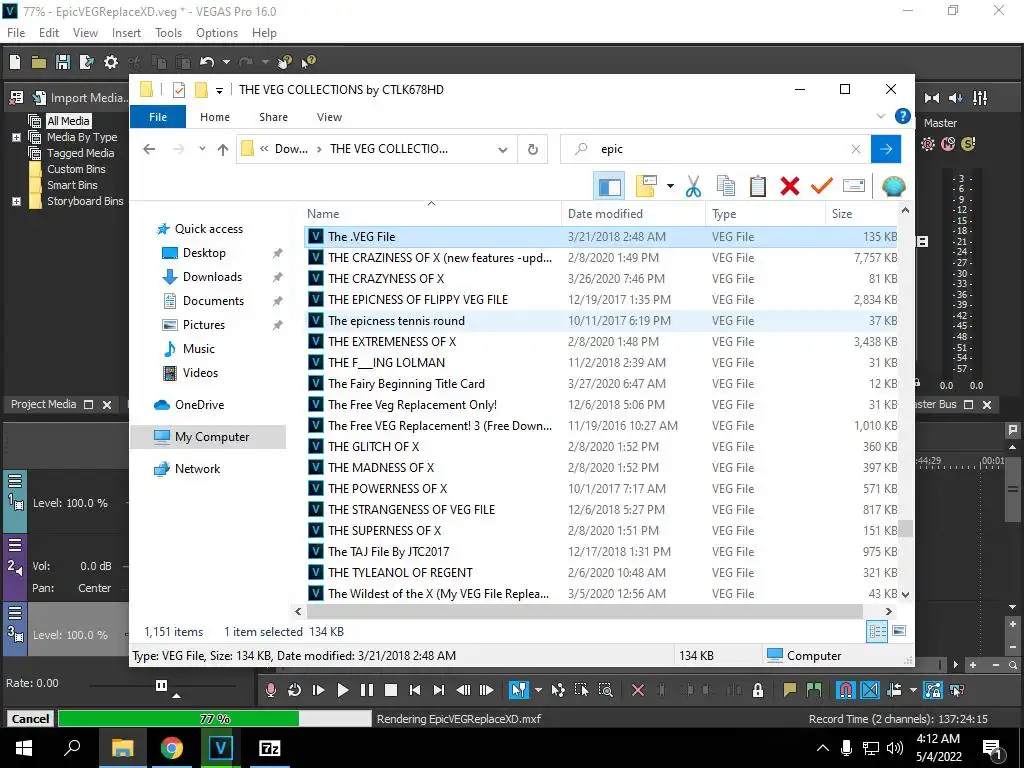
Task: Select All Media in the Project Media tree
Action: (x=68, y=121)
